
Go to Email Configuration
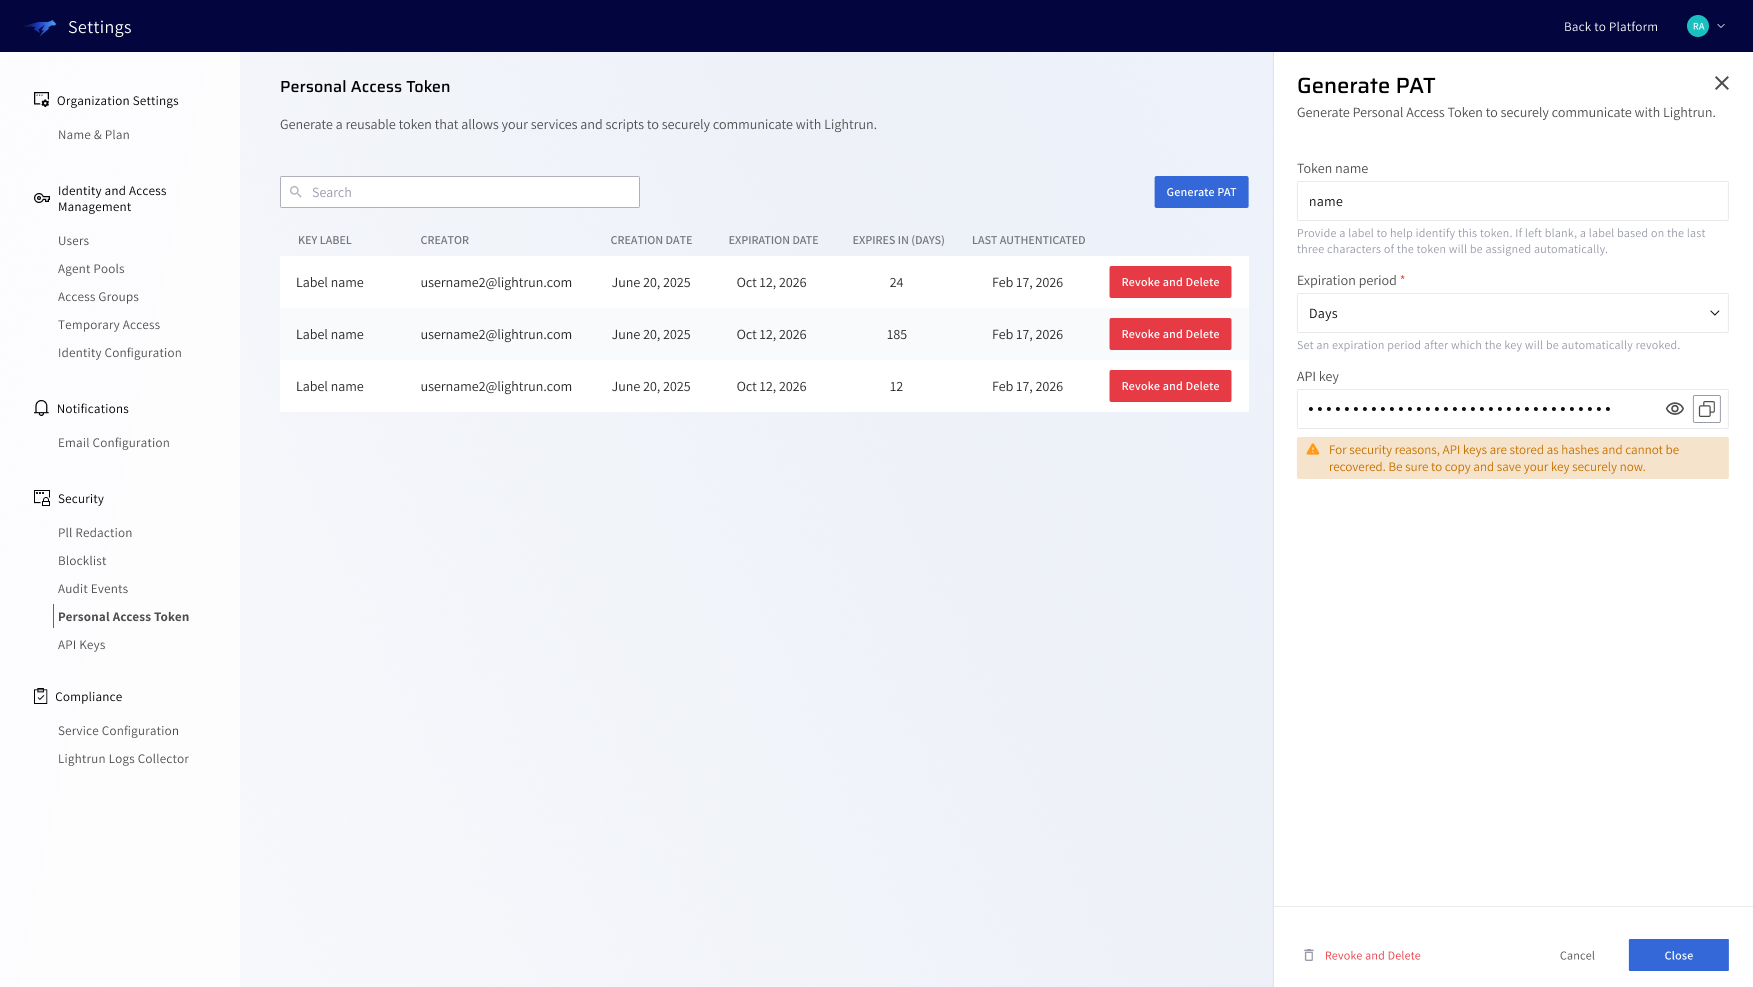click(113, 443)
